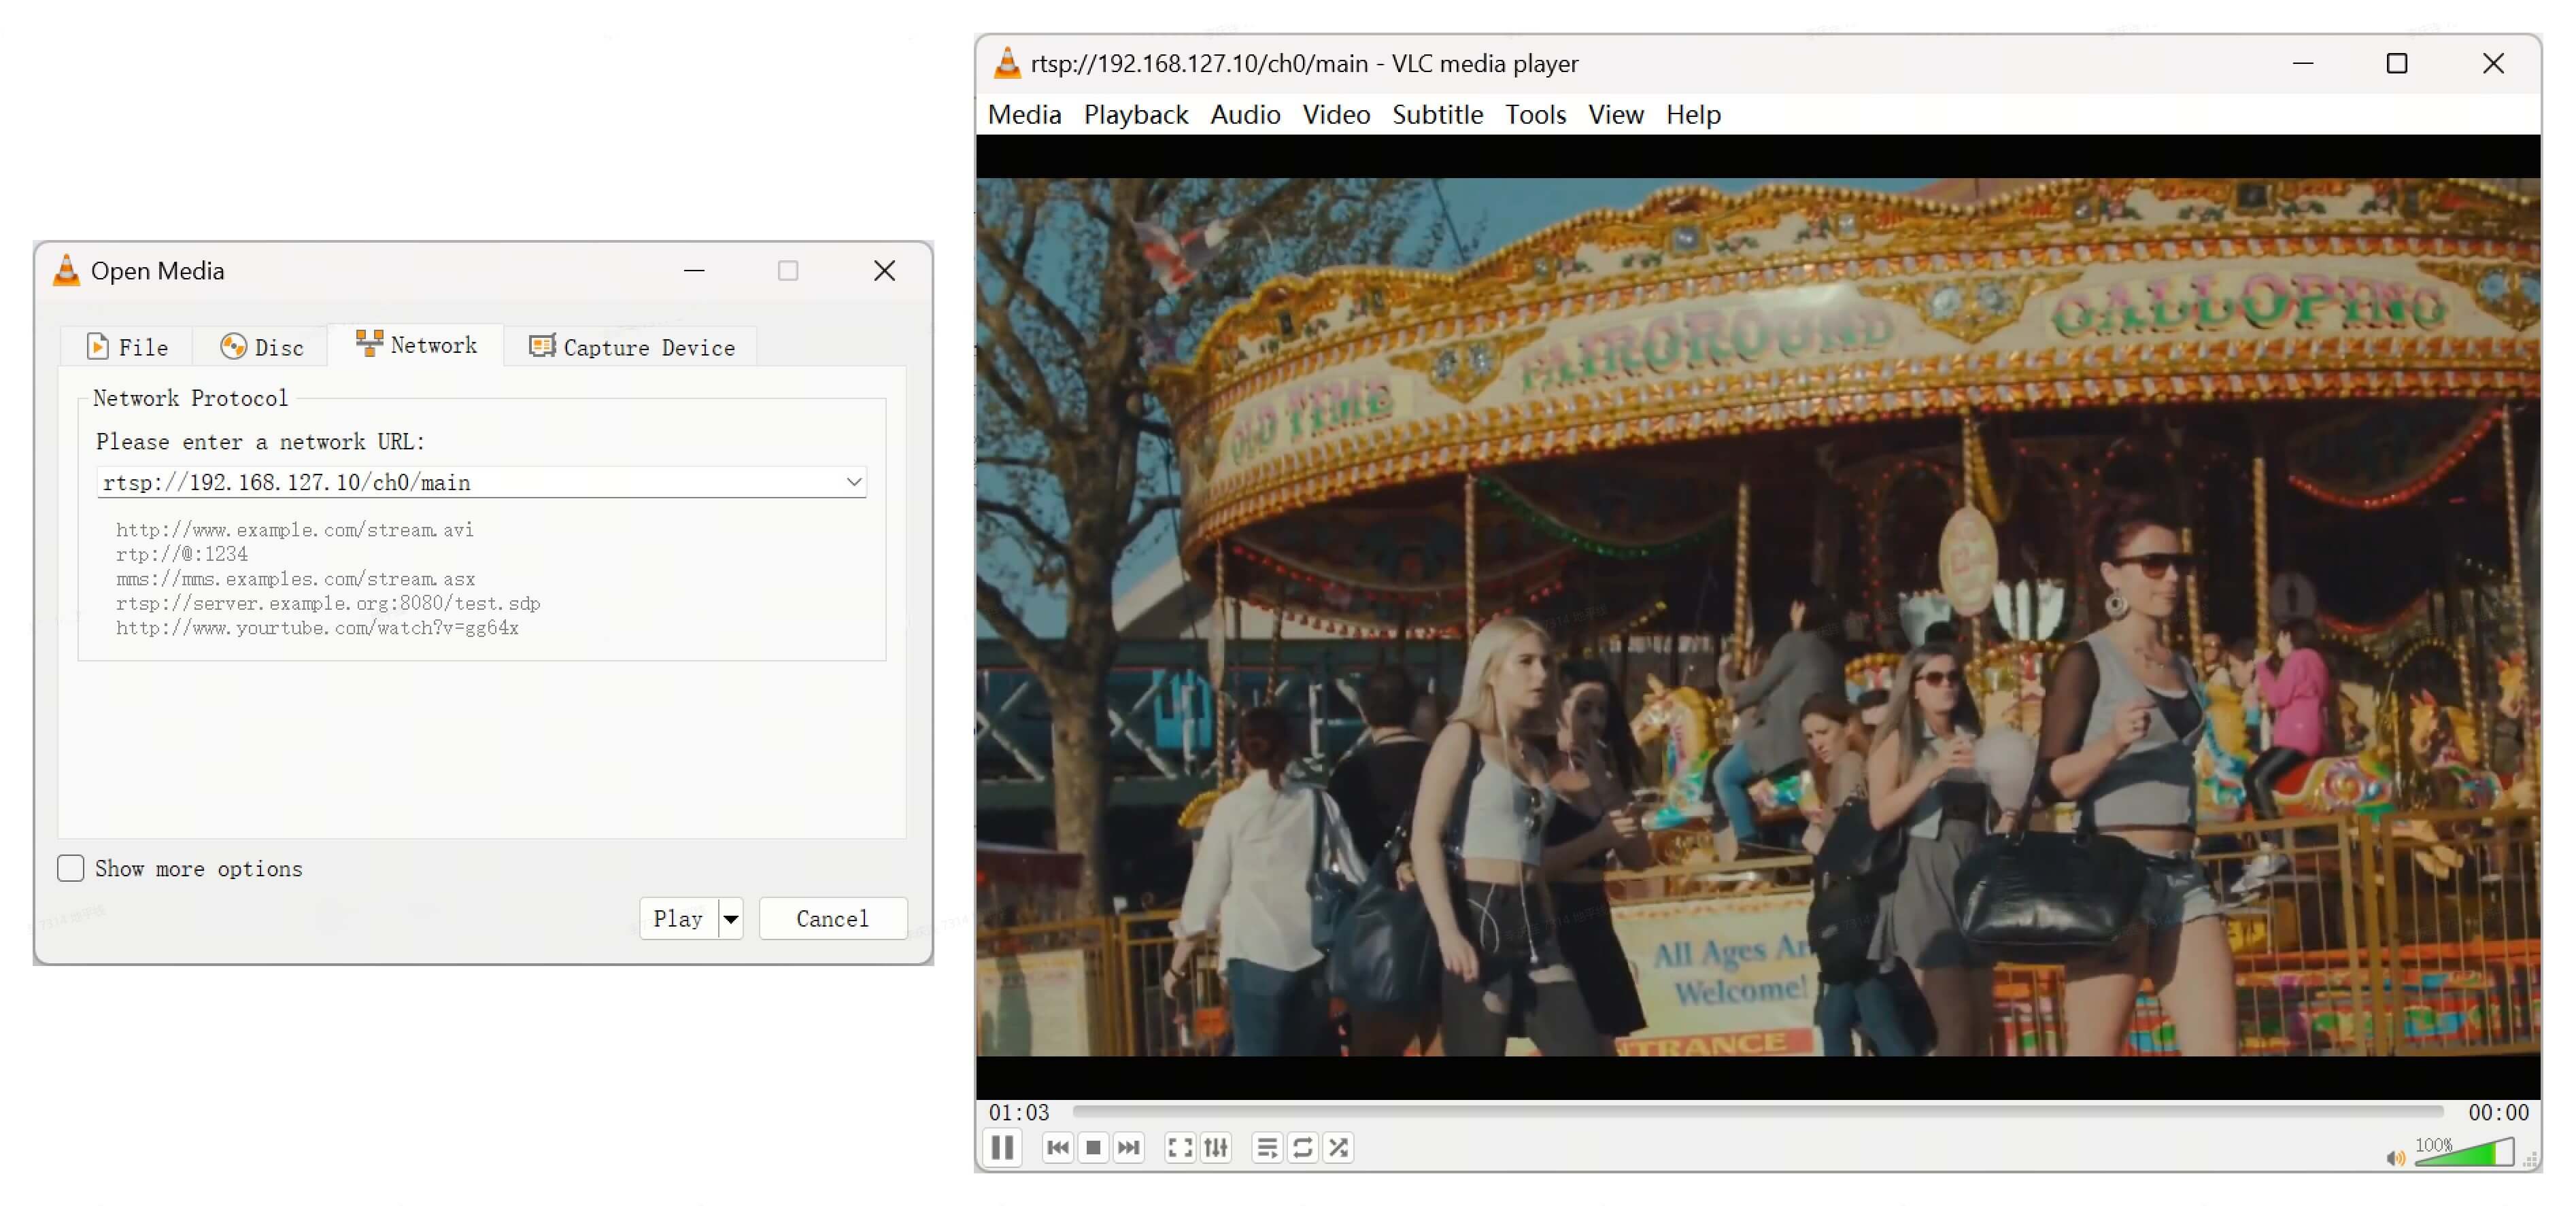Viewport: 2576px width, 1206px height.
Task: Click the Cancel button
Action: [832, 918]
